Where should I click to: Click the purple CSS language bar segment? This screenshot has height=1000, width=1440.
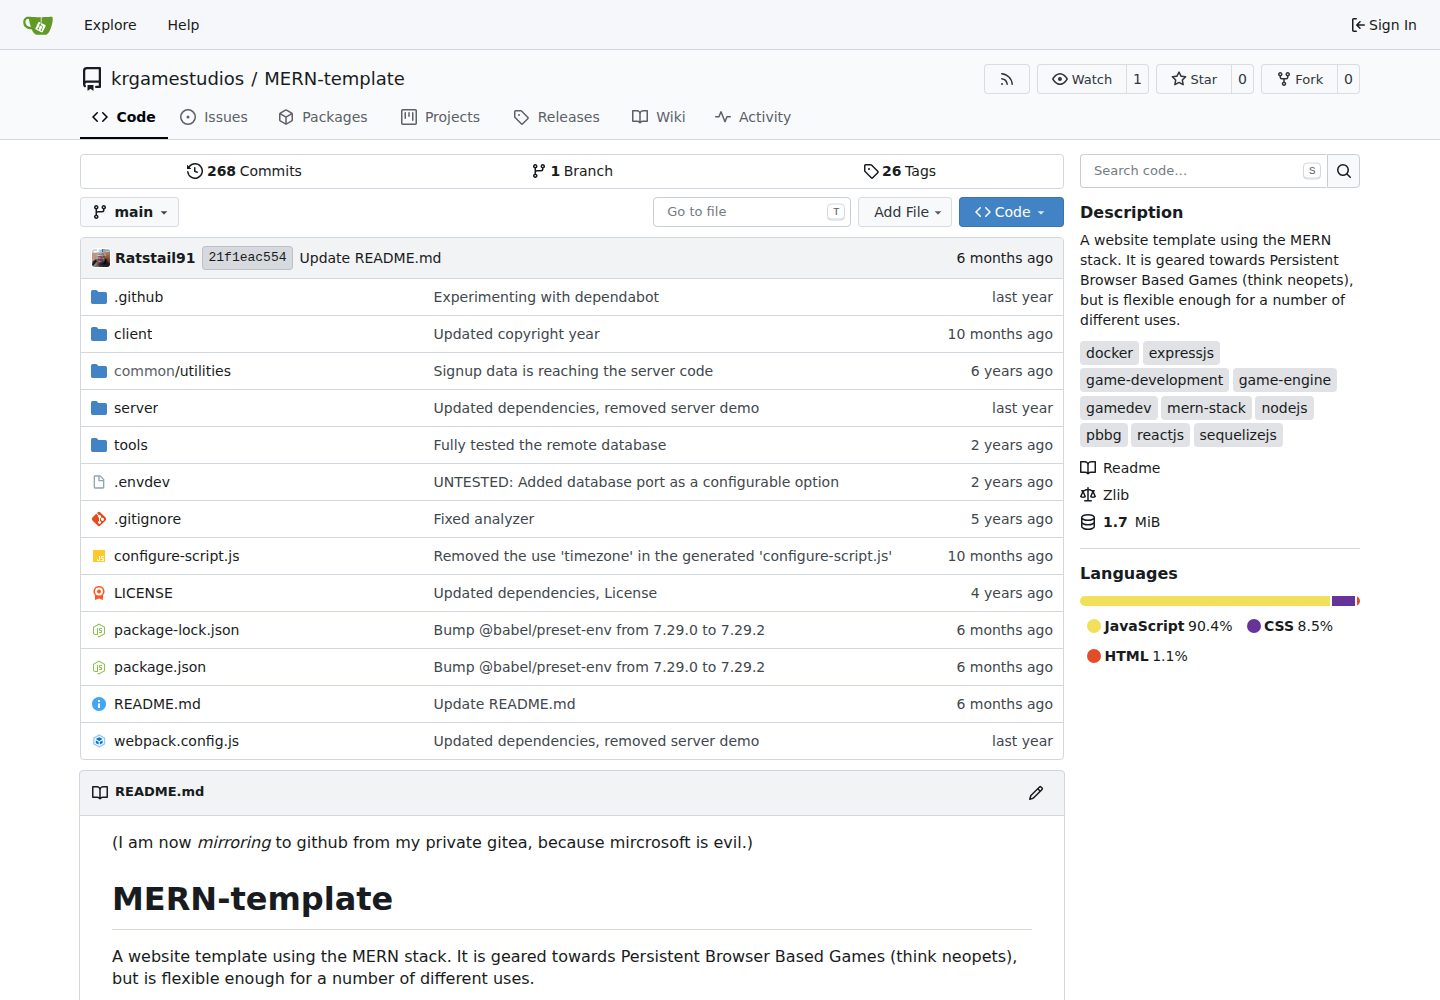tap(1343, 601)
